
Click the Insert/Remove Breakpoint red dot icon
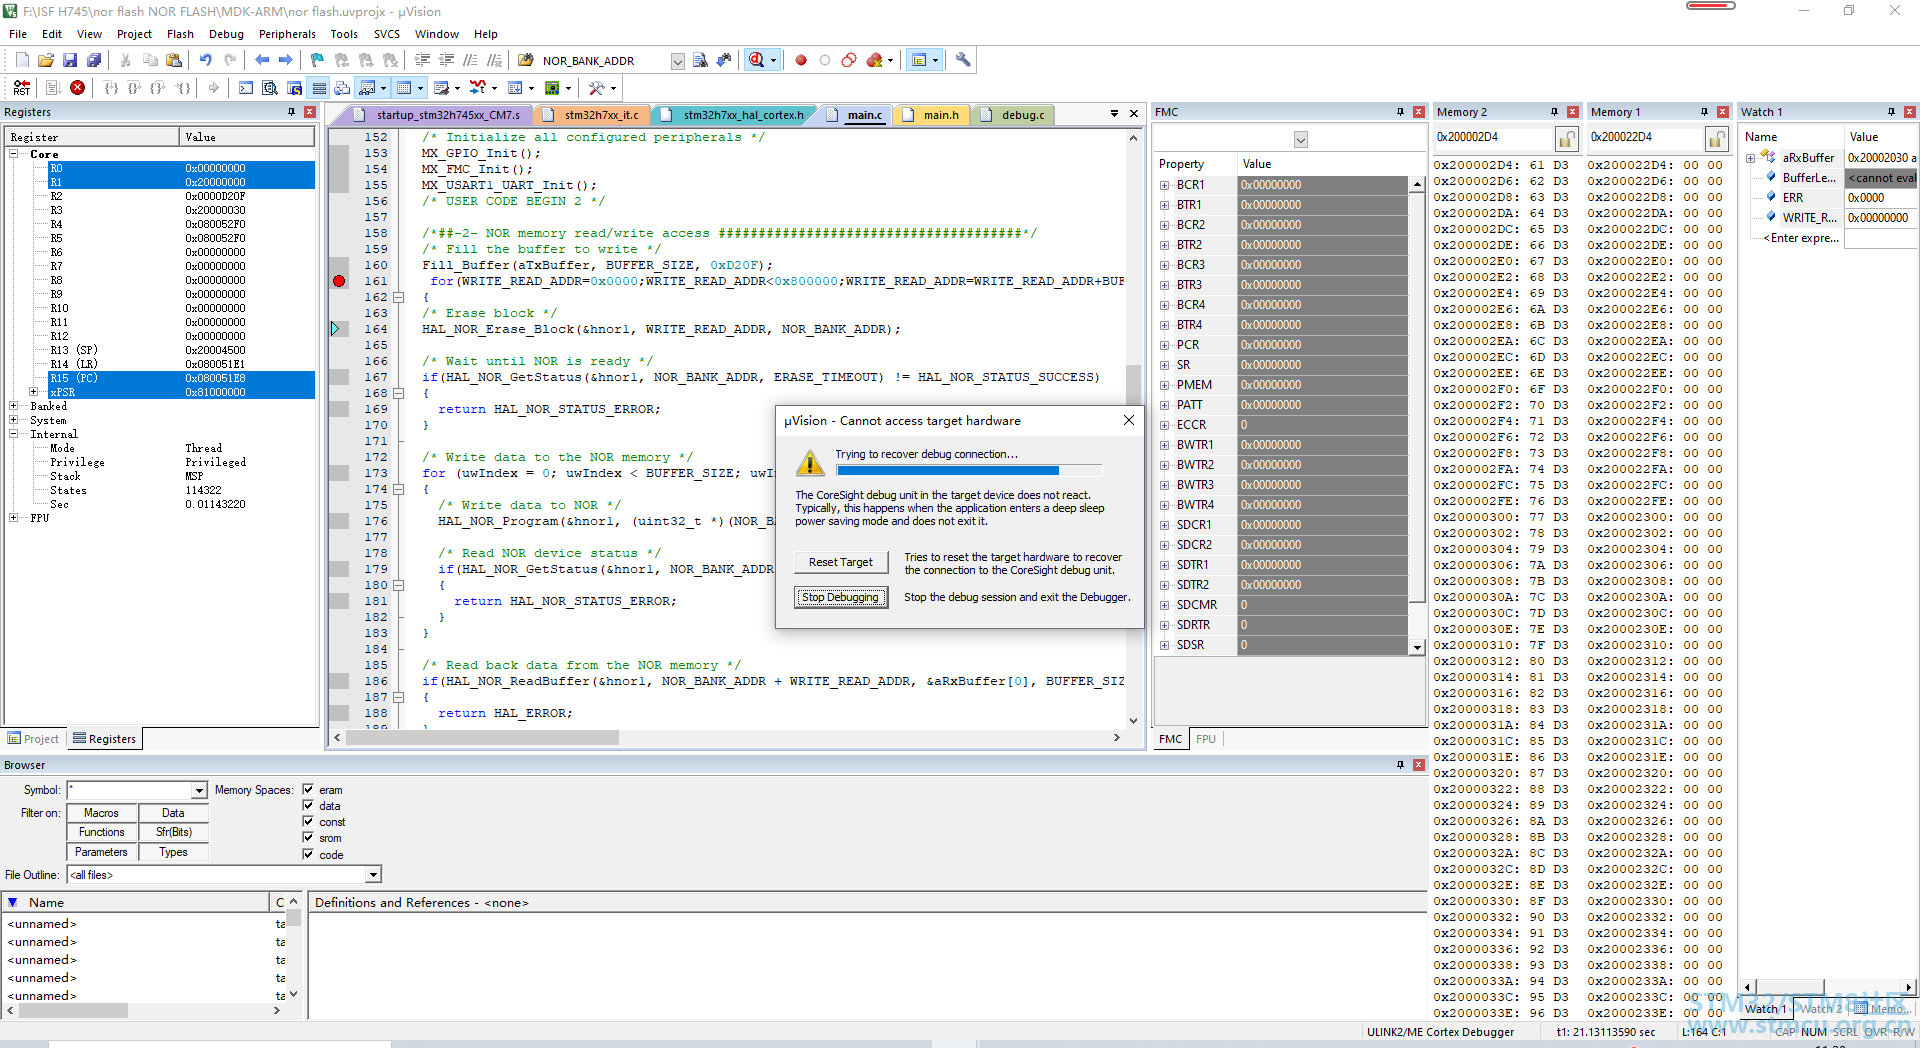click(x=801, y=60)
